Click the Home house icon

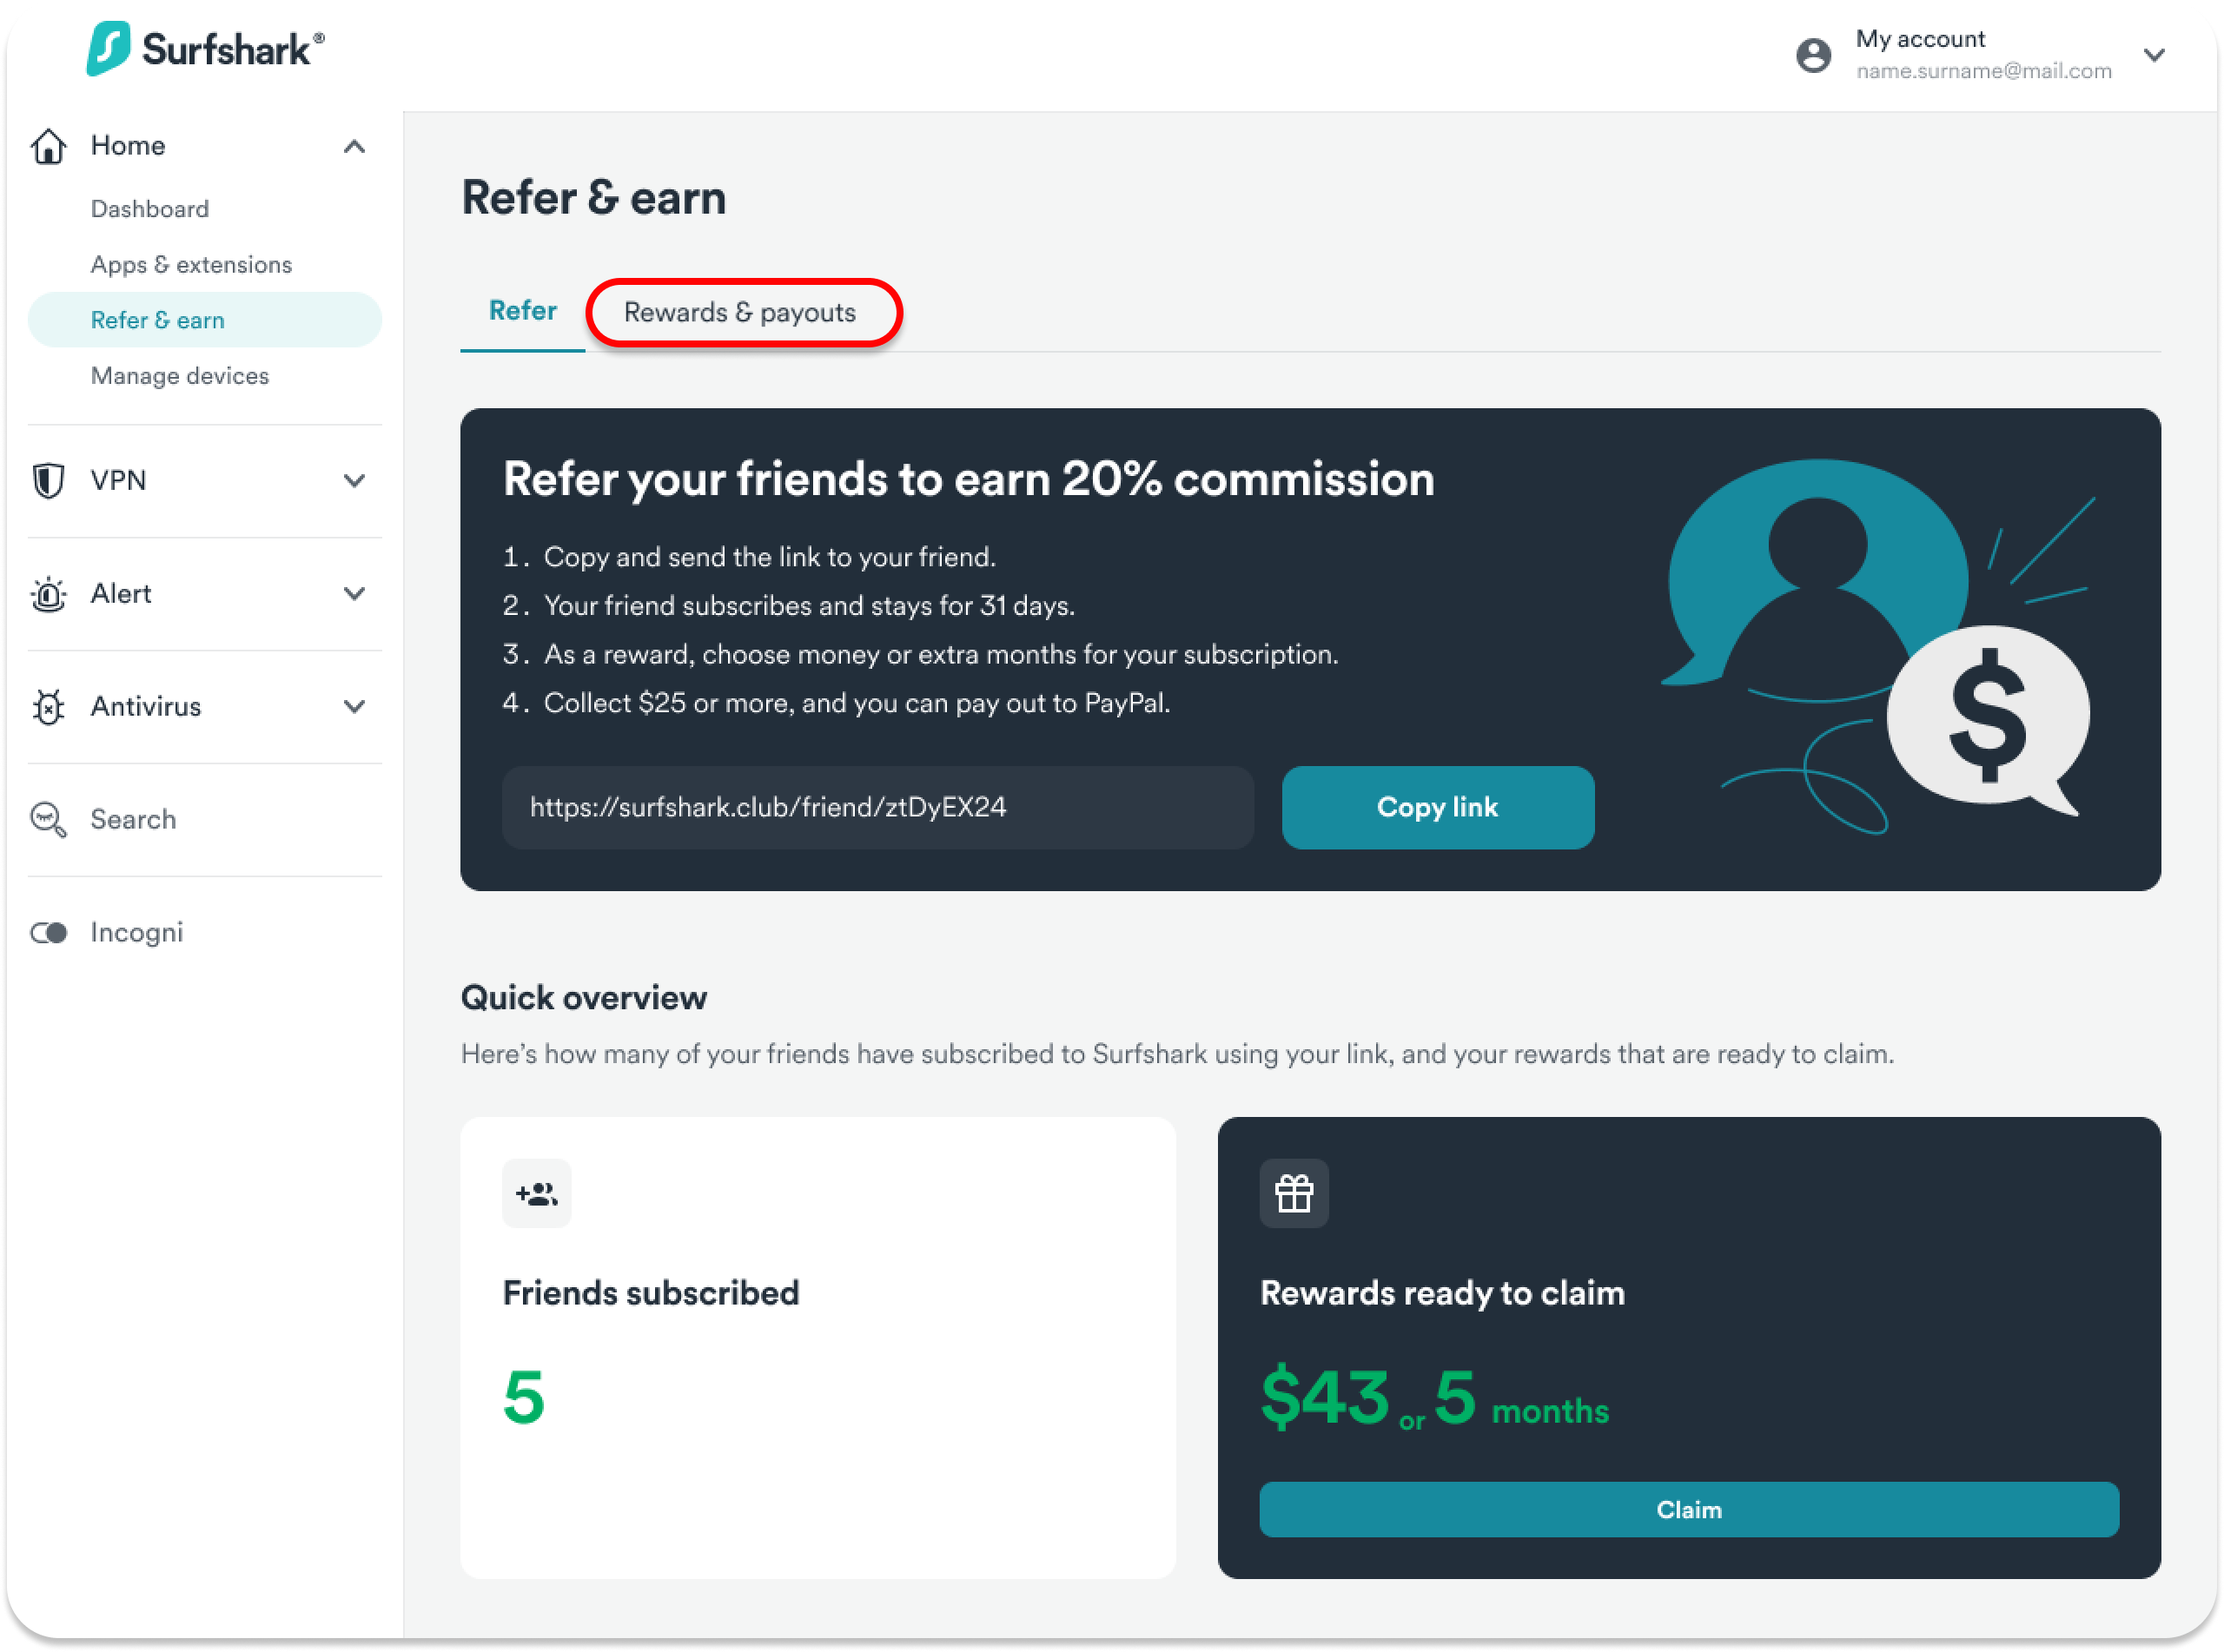tap(48, 146)
